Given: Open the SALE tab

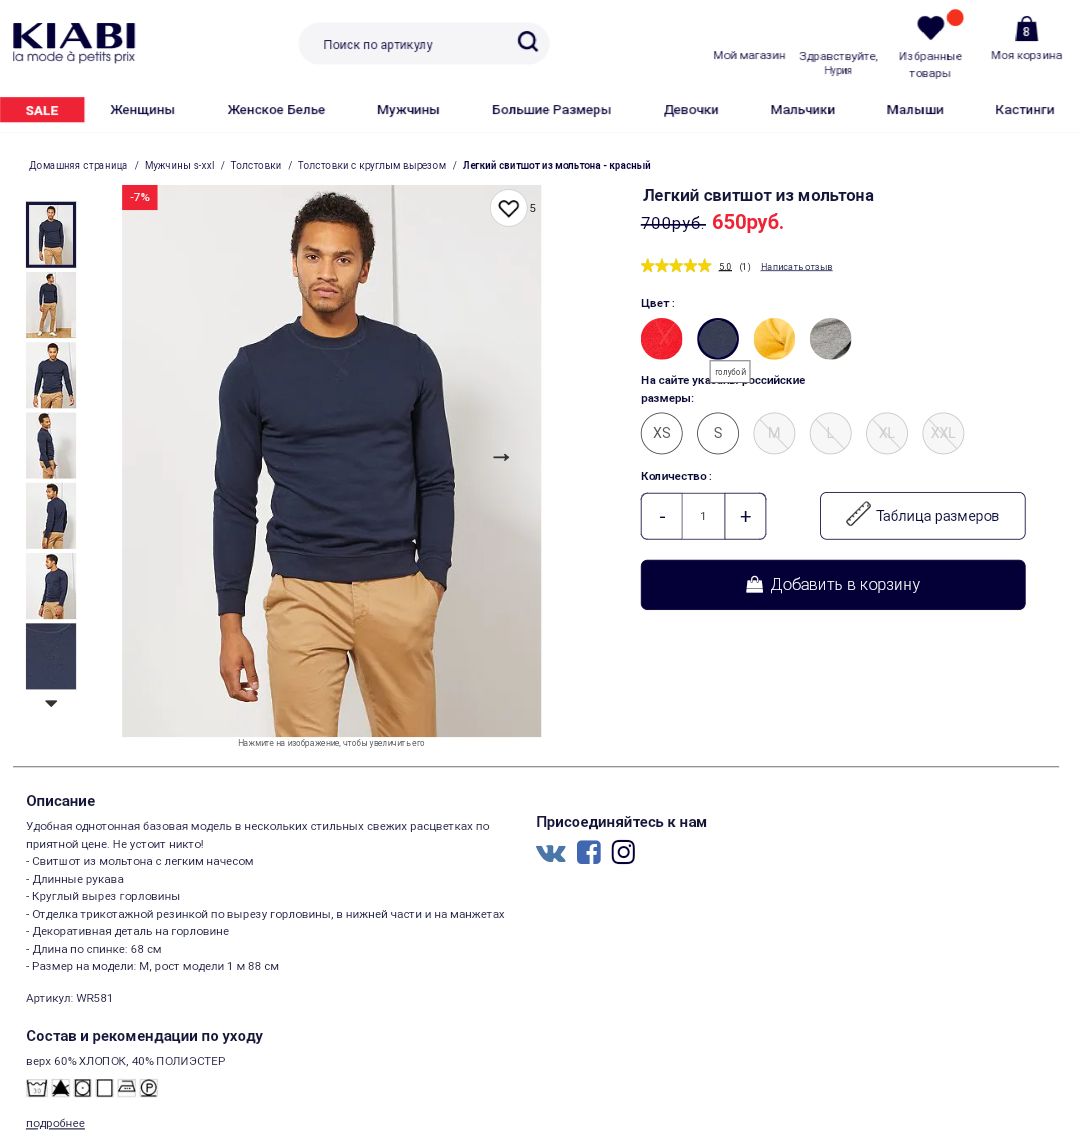Looking at the screenshot, I should (x=42, y=109).
